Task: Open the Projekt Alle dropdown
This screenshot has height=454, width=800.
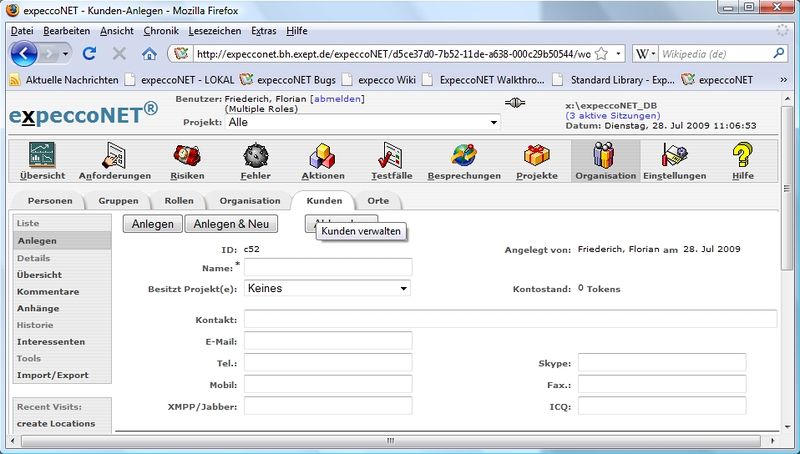Action: click(362, 122)
